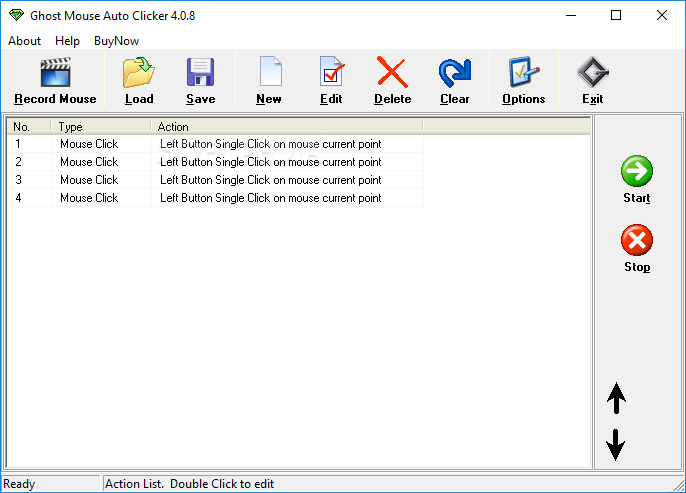
Task: Click the Type column header
Action: [101, 127]
